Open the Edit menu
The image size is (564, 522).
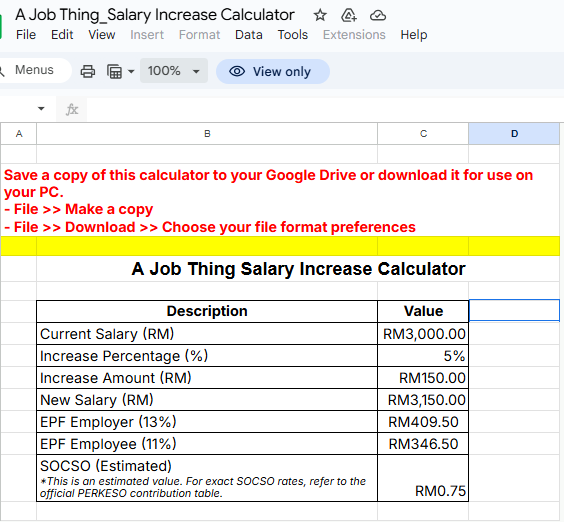62,35
